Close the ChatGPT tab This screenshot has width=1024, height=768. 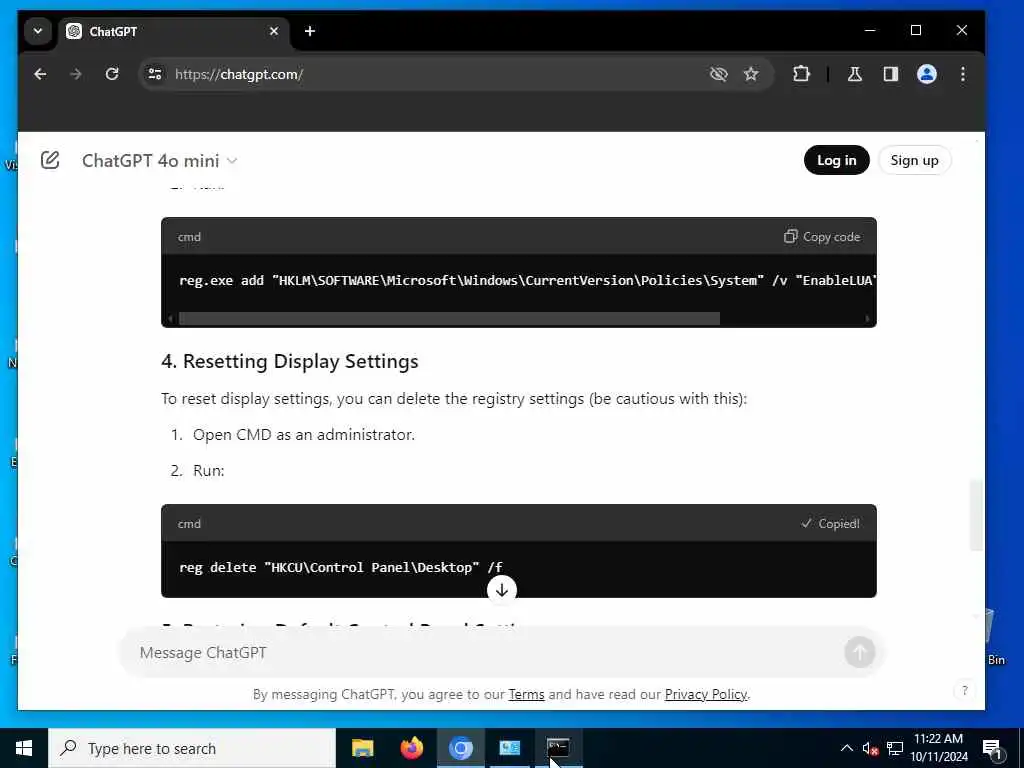[274, 31]
